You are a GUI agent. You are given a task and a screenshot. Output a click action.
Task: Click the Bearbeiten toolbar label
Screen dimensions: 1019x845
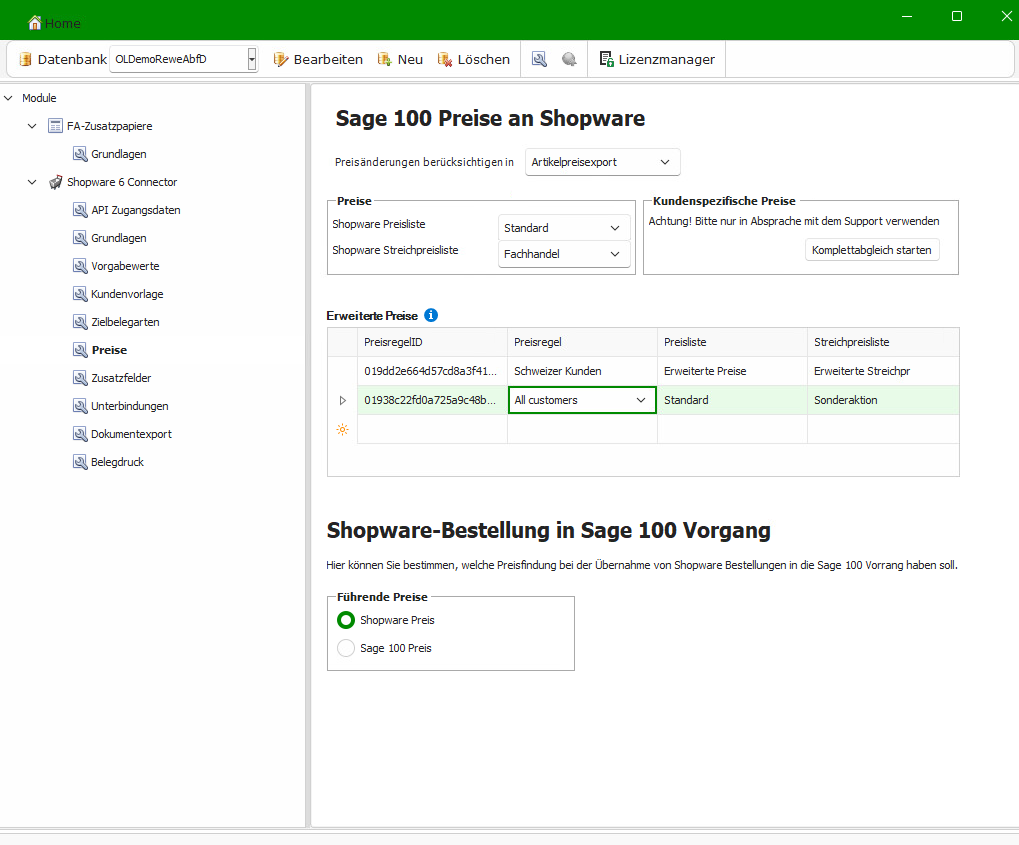tap(328, 59)
